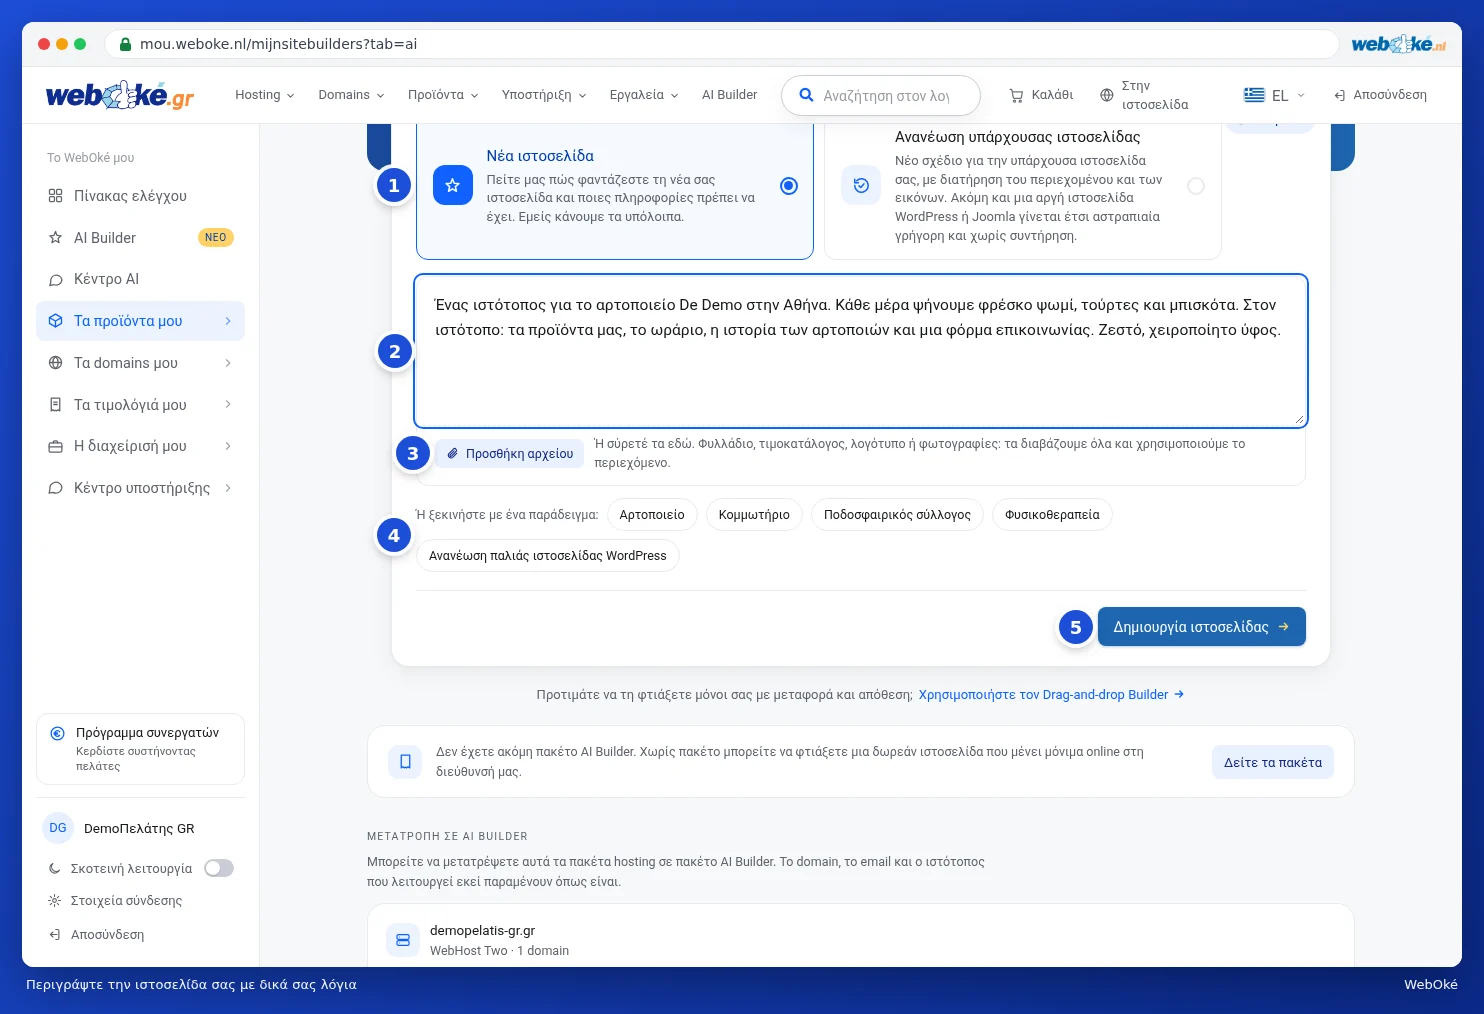The height and width of the screenshot is (1014, 1484).
Task: Click the Δείτε τα πακέτα button
Action: (x=1272, y=762)
